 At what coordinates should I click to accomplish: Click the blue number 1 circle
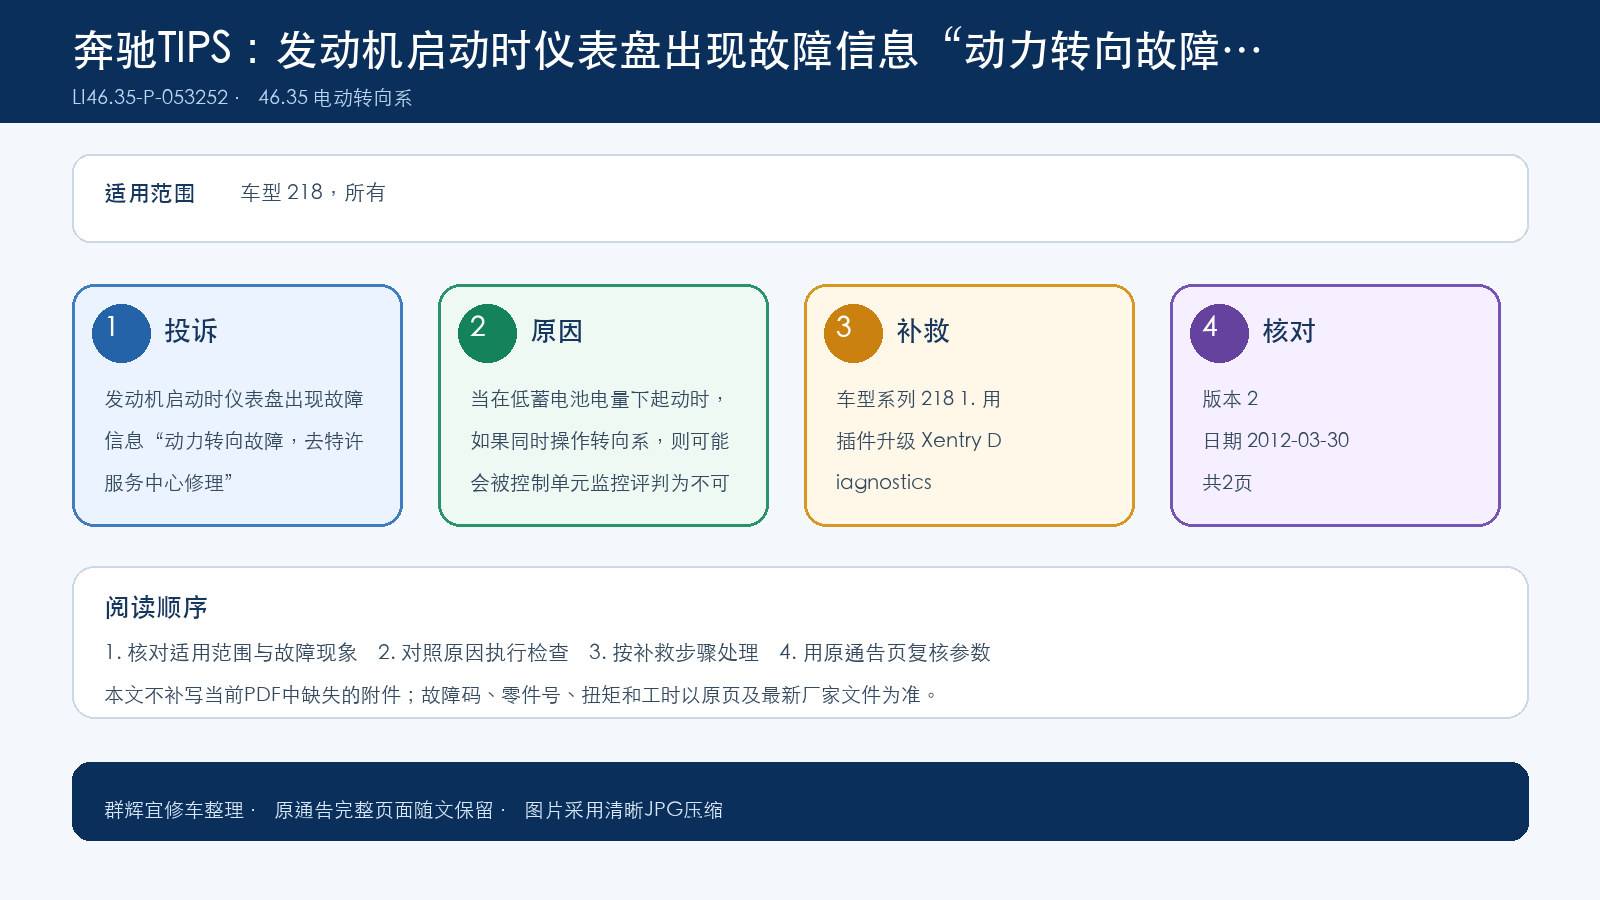coord(121,333)
